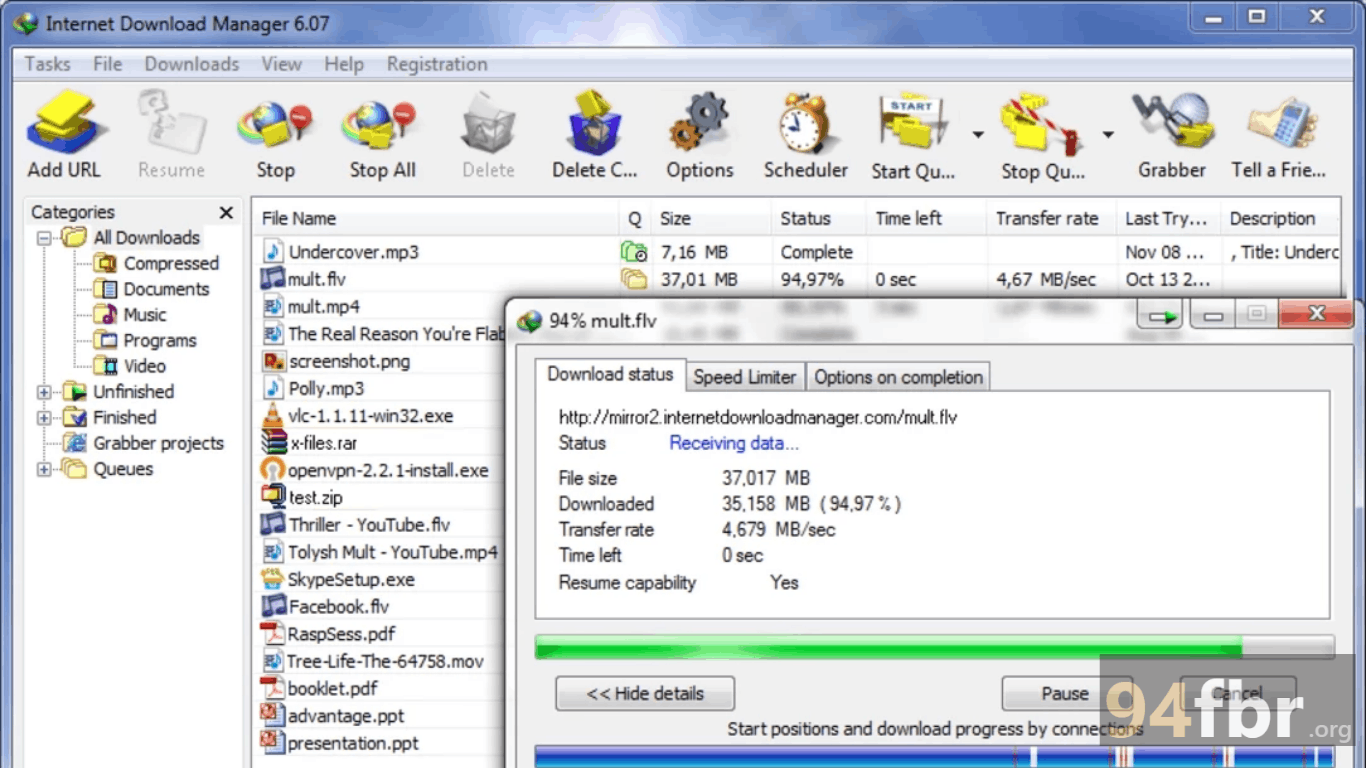Switch to the Speed Limiter tab

click(x=745, y=377)
